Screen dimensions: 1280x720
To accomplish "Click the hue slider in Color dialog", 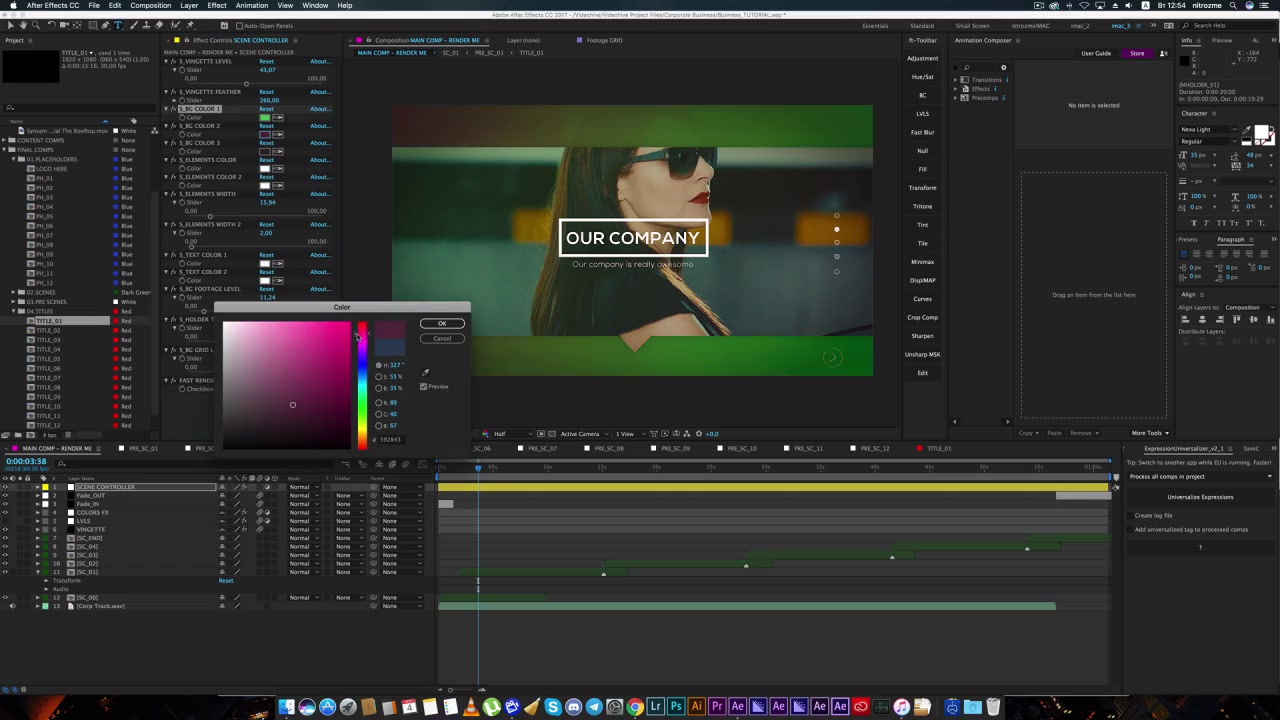I will pos(362,385).
